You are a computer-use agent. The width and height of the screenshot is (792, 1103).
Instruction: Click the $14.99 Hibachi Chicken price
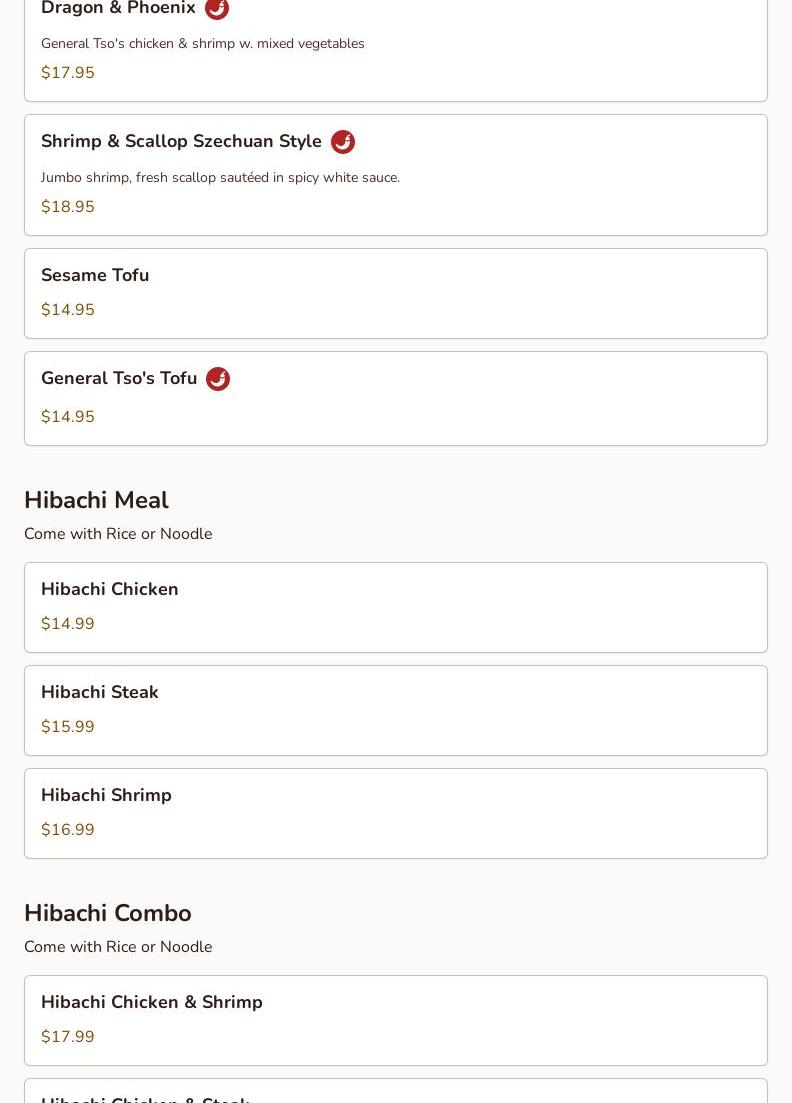coord(68,624)
